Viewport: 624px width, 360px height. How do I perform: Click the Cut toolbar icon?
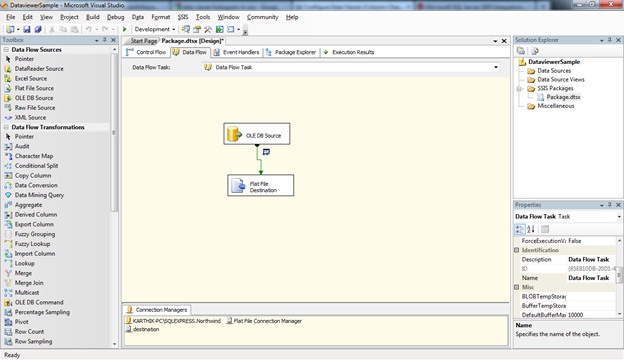pos(52,29)
